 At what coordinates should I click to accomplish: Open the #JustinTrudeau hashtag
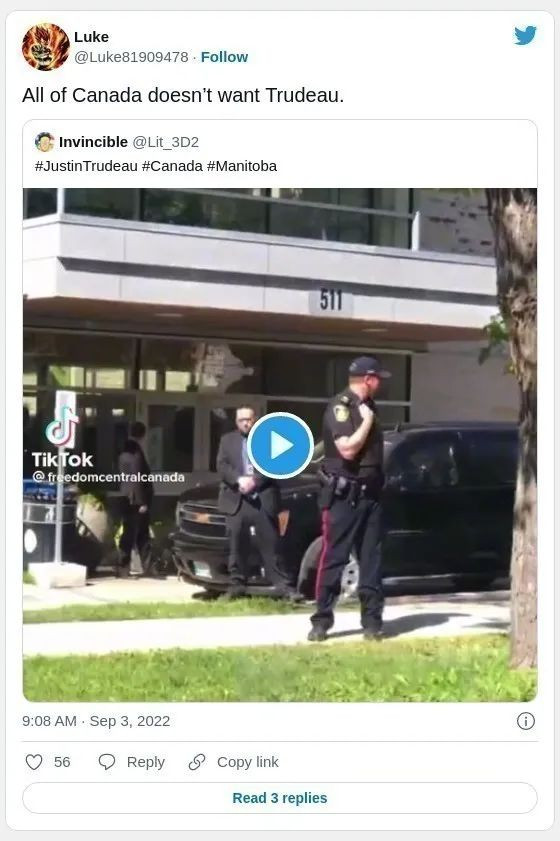[86, 166]
